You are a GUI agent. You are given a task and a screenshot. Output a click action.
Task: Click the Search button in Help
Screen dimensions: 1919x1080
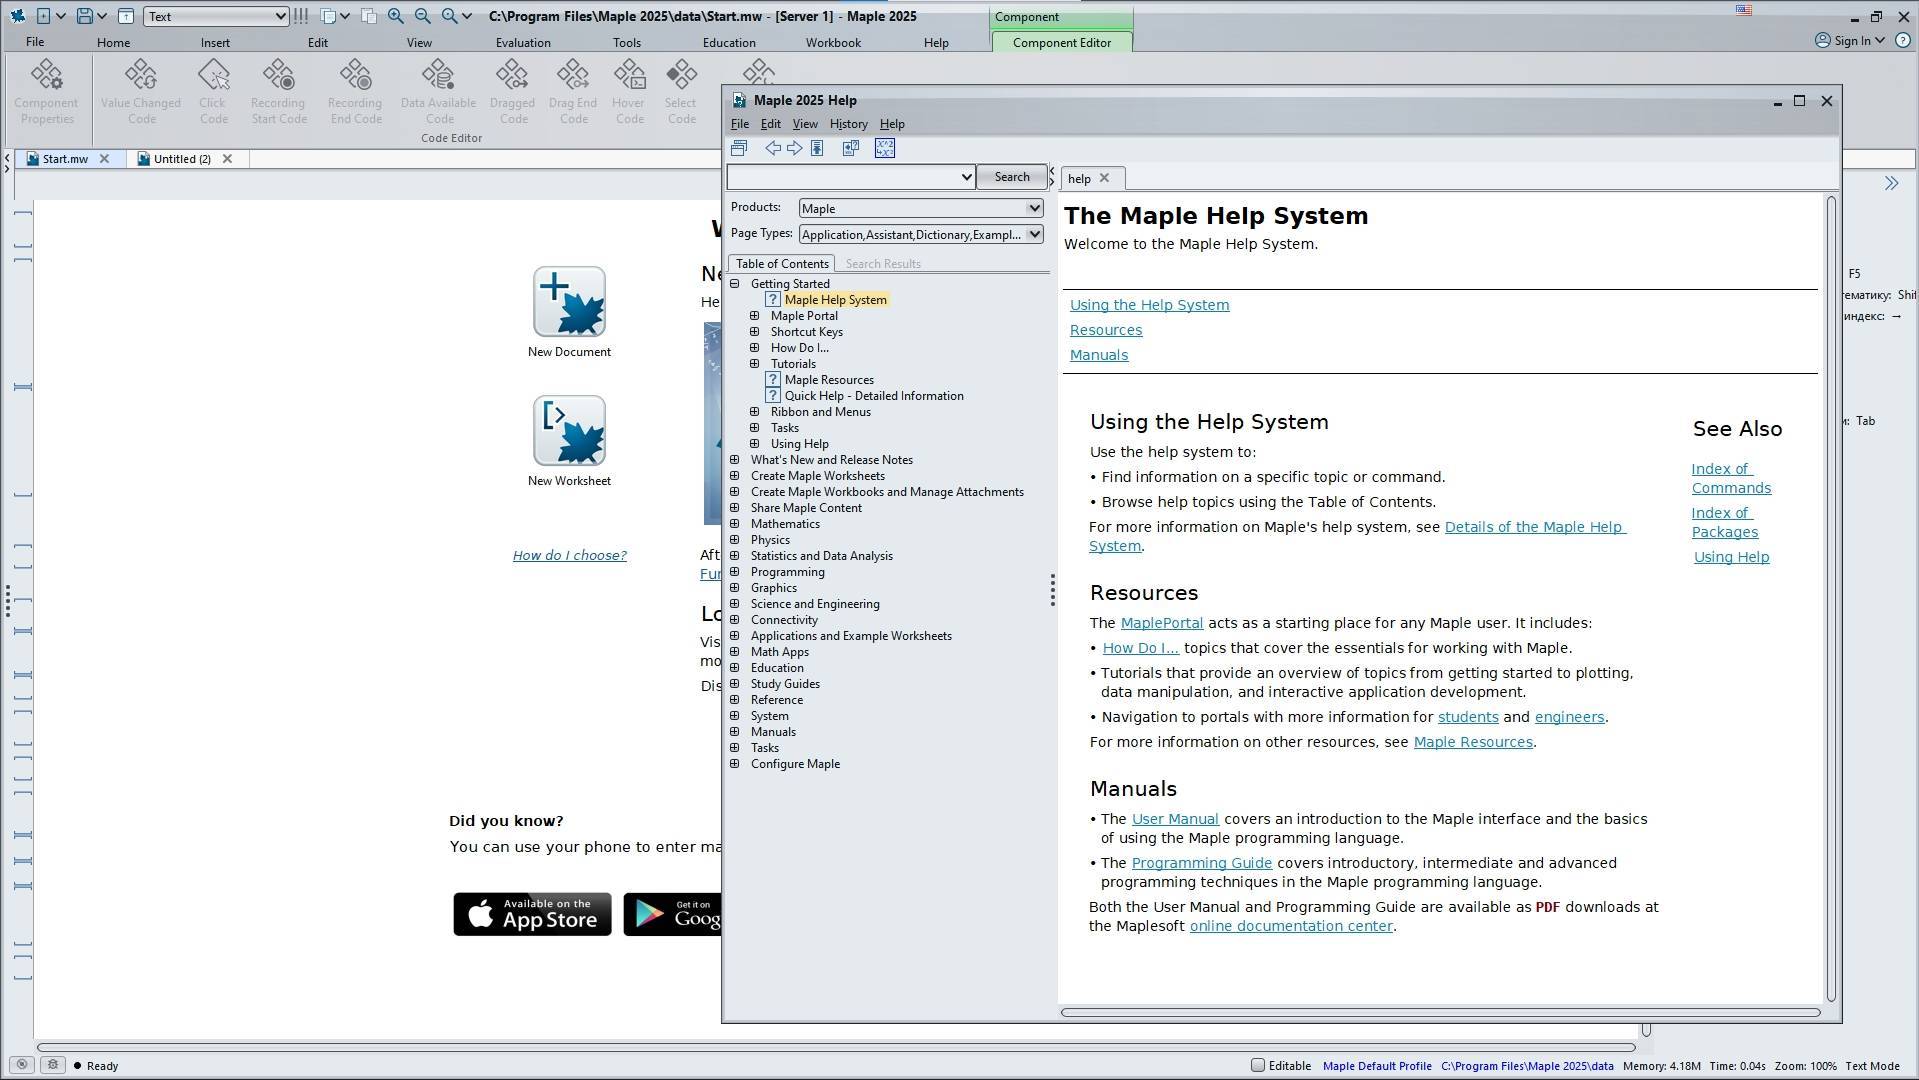click(1012, 177)
